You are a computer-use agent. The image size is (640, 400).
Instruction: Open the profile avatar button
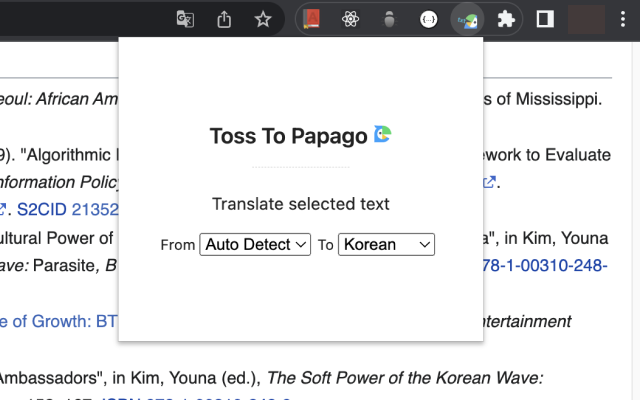[x=586, y=19]
